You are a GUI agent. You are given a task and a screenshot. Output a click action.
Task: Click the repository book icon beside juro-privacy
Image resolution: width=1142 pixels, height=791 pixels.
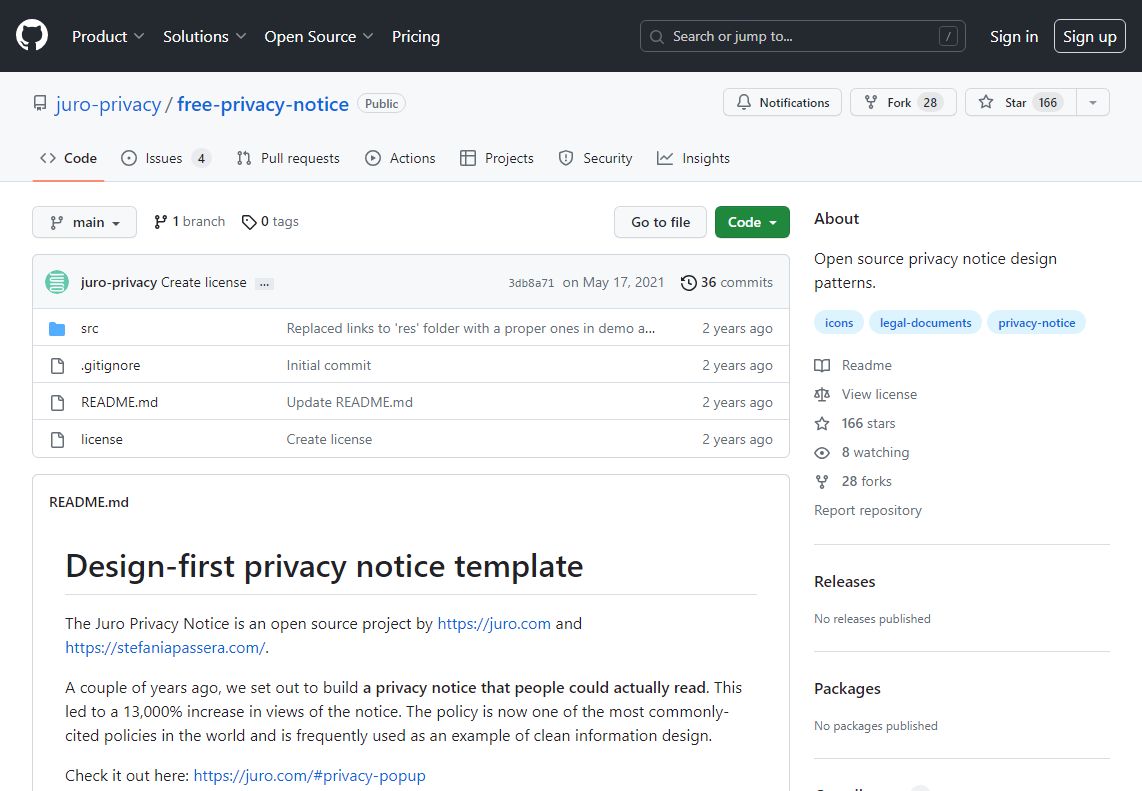click(40, 103)
